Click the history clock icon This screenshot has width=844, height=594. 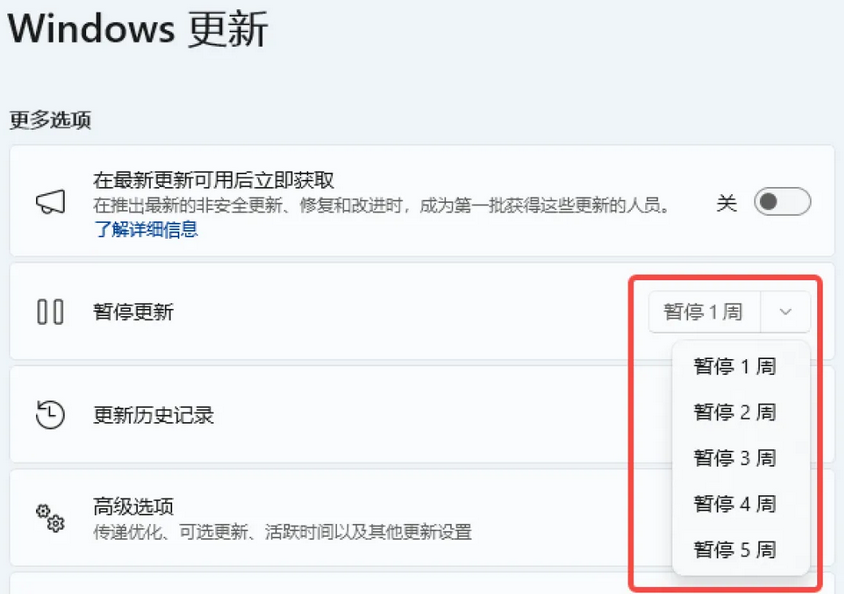[x=50, y=415]
